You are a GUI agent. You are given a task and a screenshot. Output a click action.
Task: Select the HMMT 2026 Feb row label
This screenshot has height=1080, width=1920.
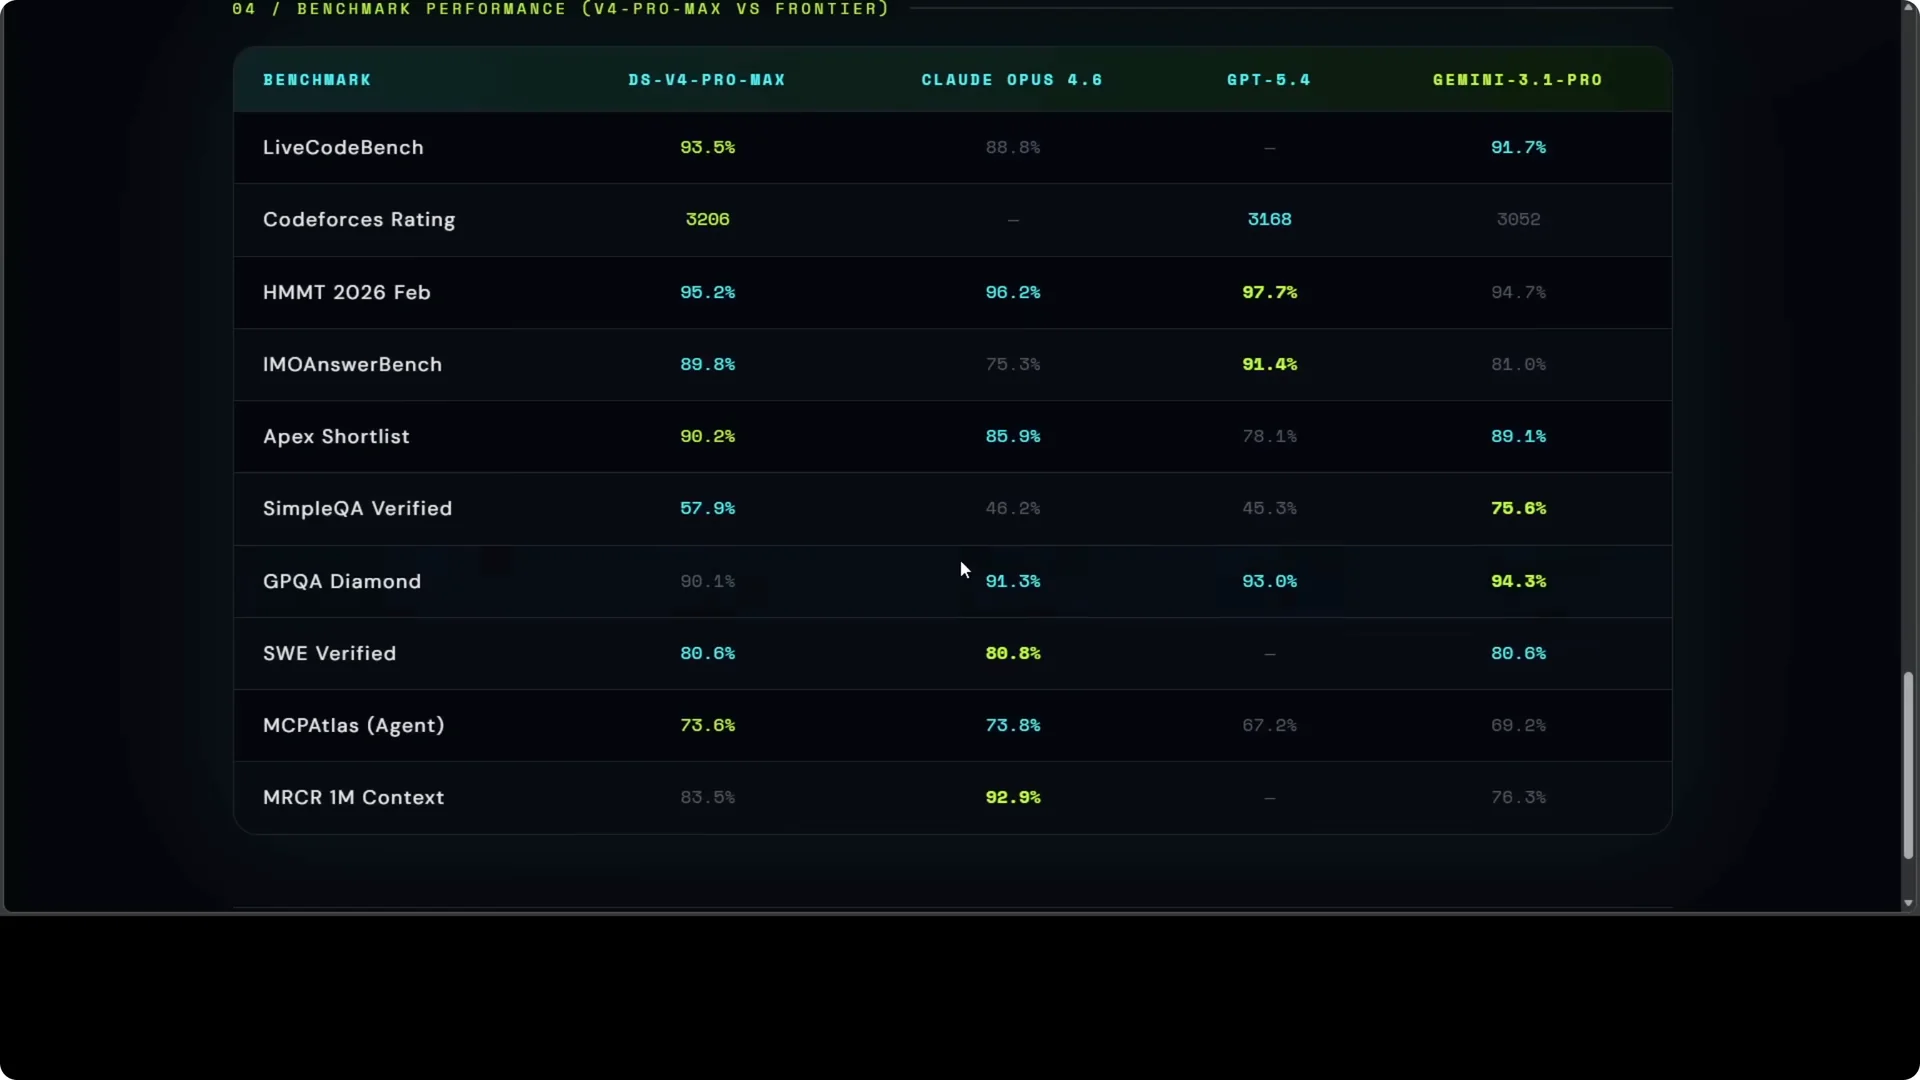[x=347, y=292]
